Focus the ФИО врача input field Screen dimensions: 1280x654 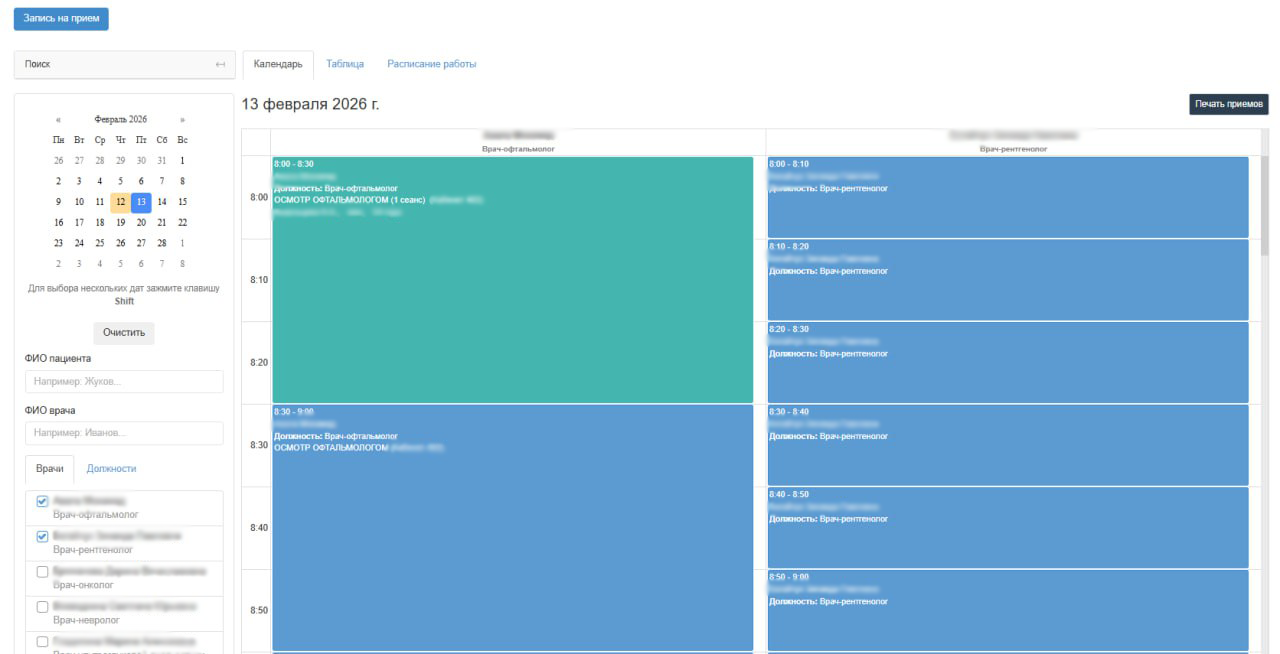[x=124, y=433]
